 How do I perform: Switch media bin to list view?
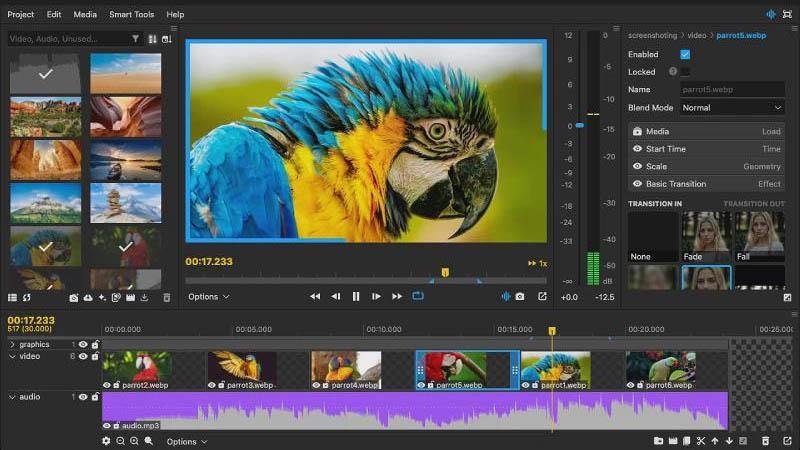point(13,297)
